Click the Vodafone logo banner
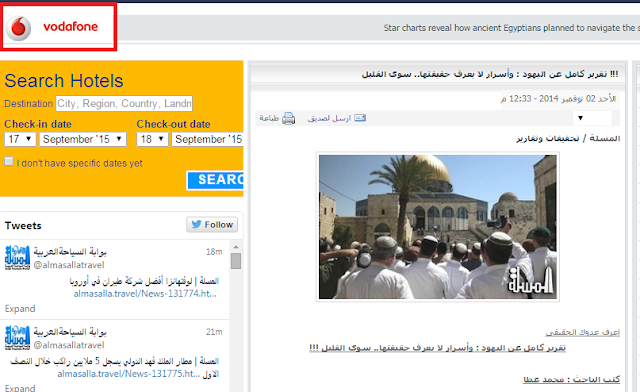 point(58,27)
